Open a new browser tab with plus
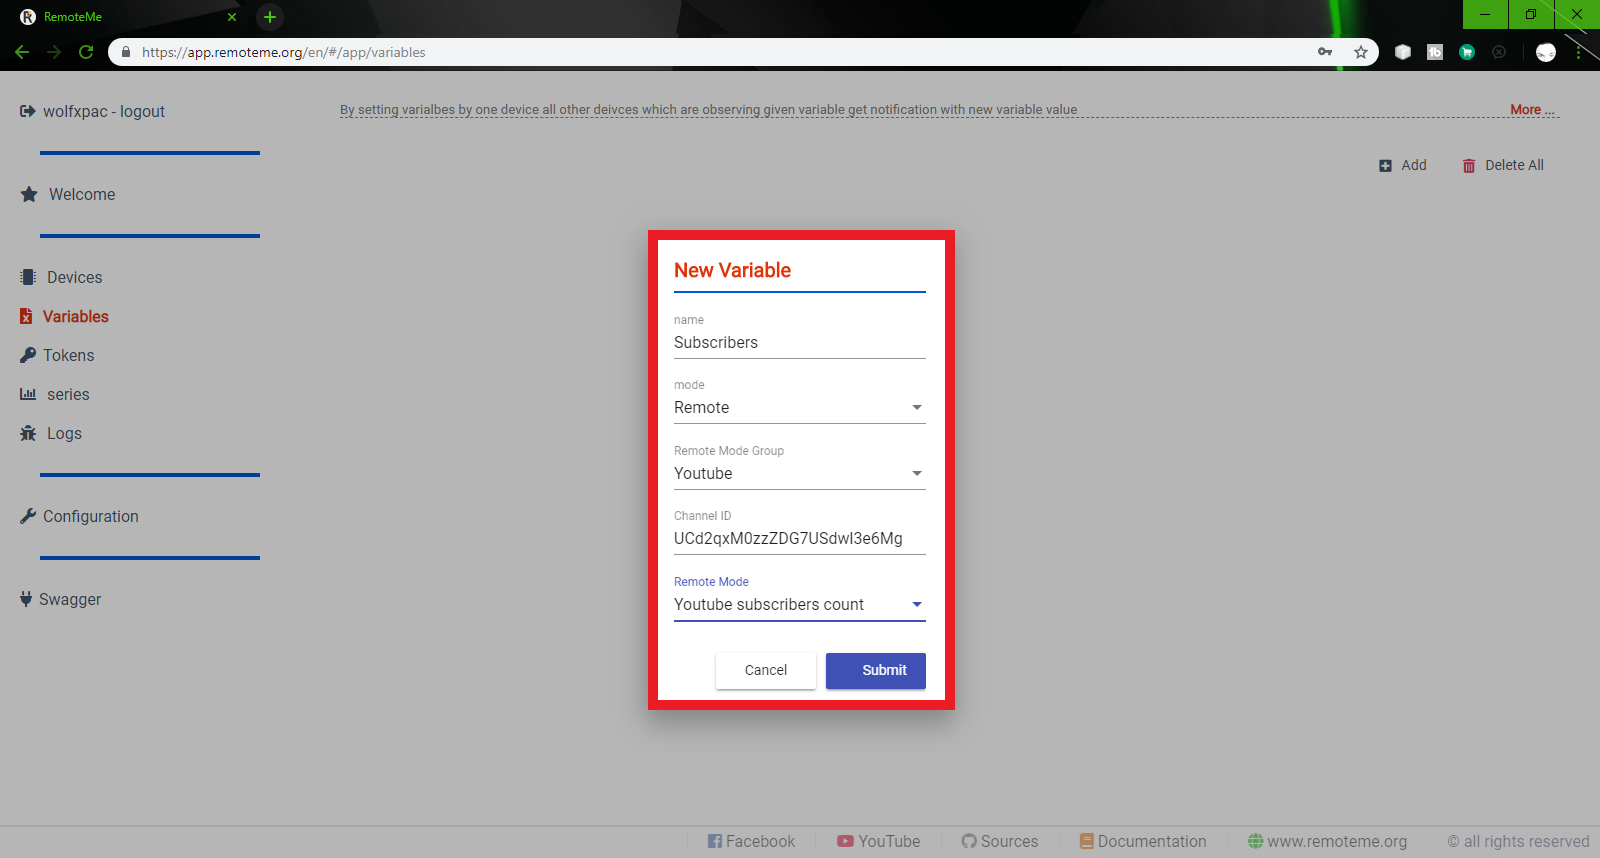1600x858 pixels. [x=270, y=17]
